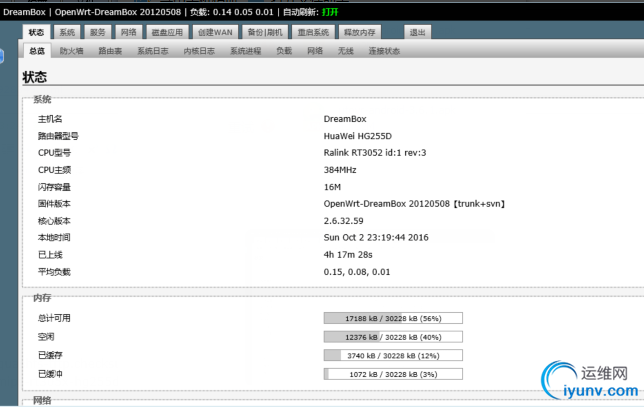Click the 路由器型号 label
Viewport: 644px width, 407px height.
tap(58, 136)
